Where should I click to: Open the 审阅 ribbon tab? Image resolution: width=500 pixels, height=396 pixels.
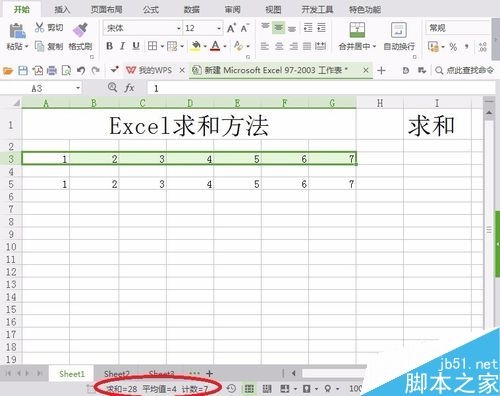[x=232, y=9]
